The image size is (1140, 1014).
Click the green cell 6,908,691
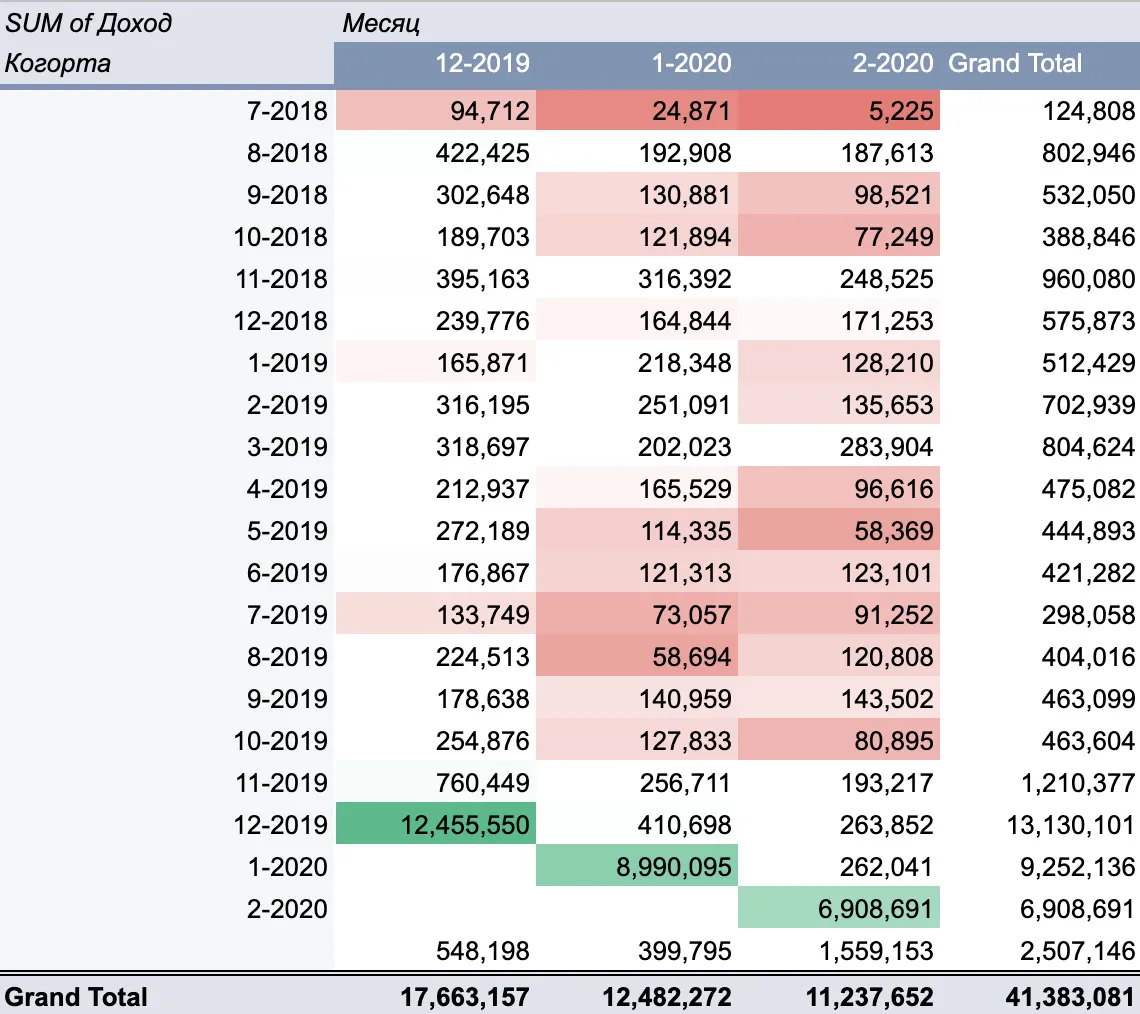(x=839, y=909)
